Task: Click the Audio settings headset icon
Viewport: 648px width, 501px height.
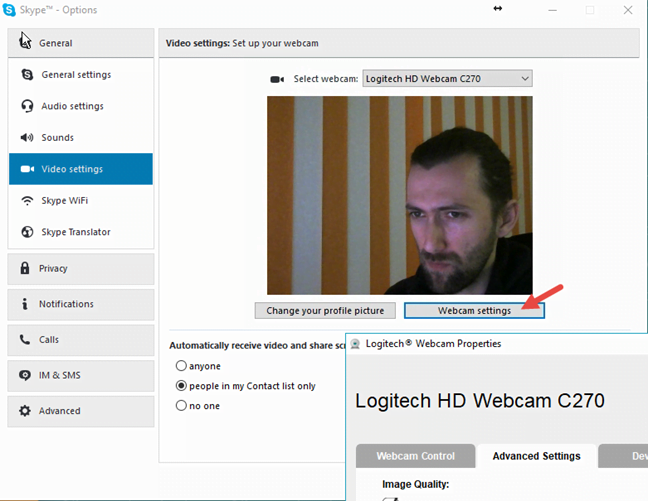Action: point(27,106)
